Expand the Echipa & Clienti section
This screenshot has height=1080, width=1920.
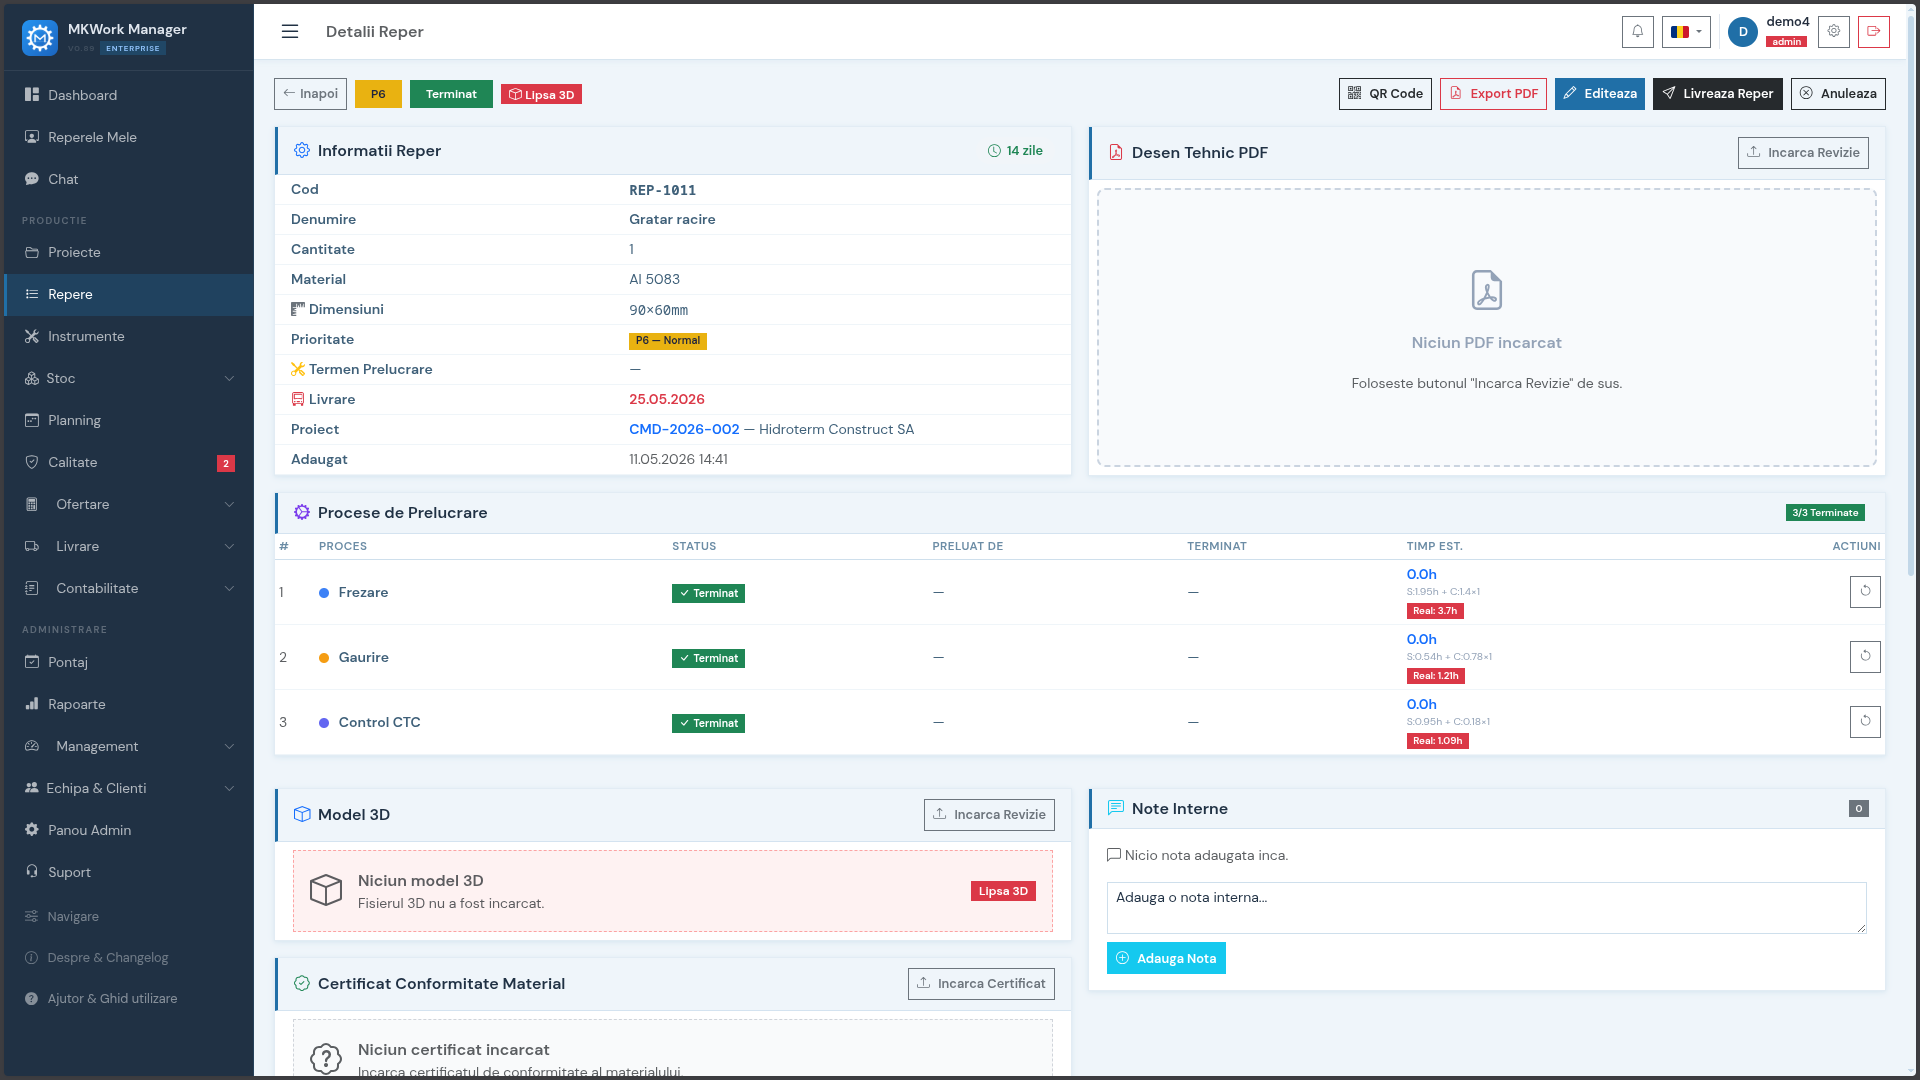(129, 788)
